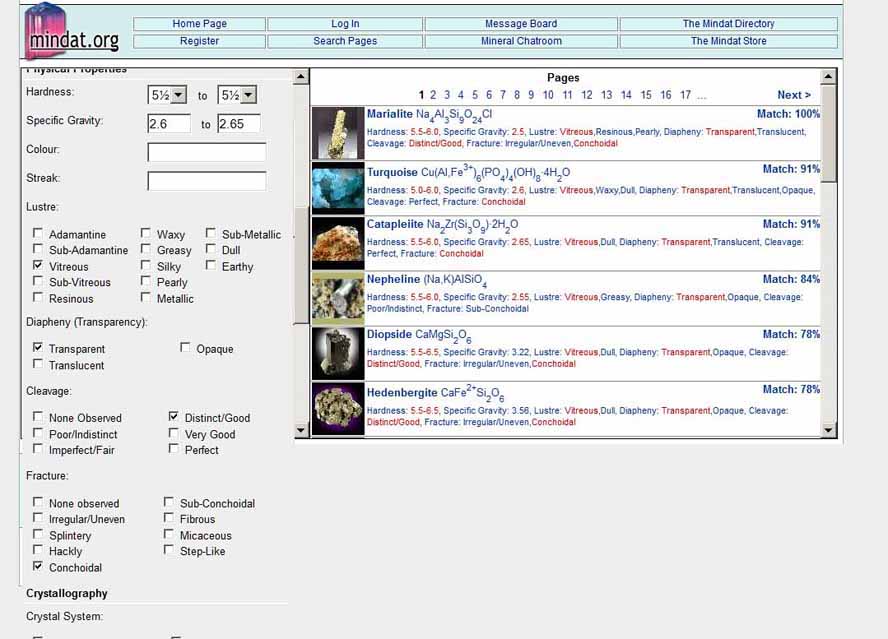Open the Turquoise mineral thumbnail

[x=338, y=188]
